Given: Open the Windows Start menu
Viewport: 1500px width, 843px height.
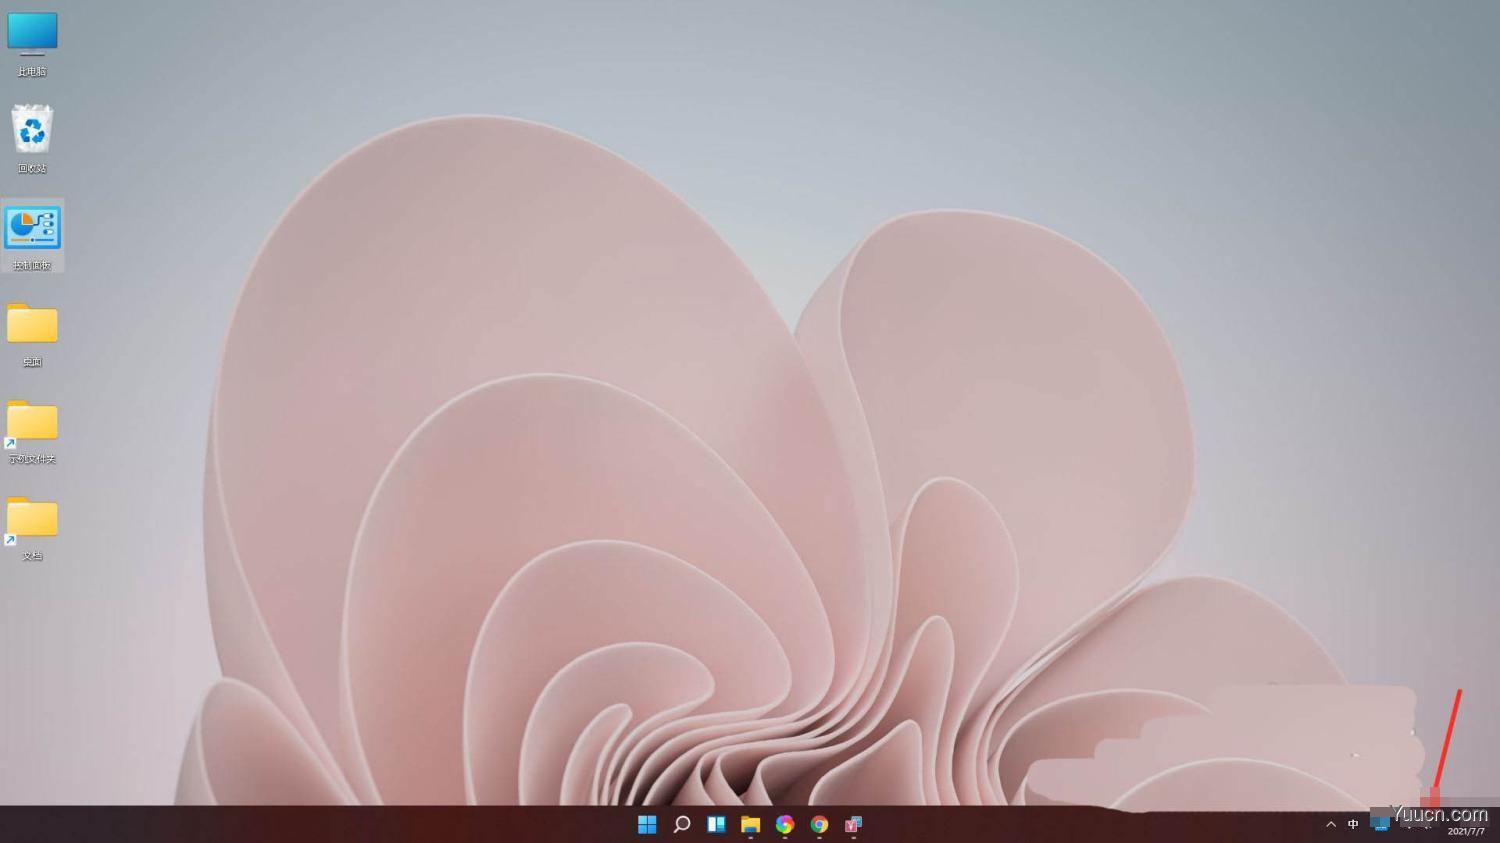Looking at the screenshot, I should click(x=647, y=824).
